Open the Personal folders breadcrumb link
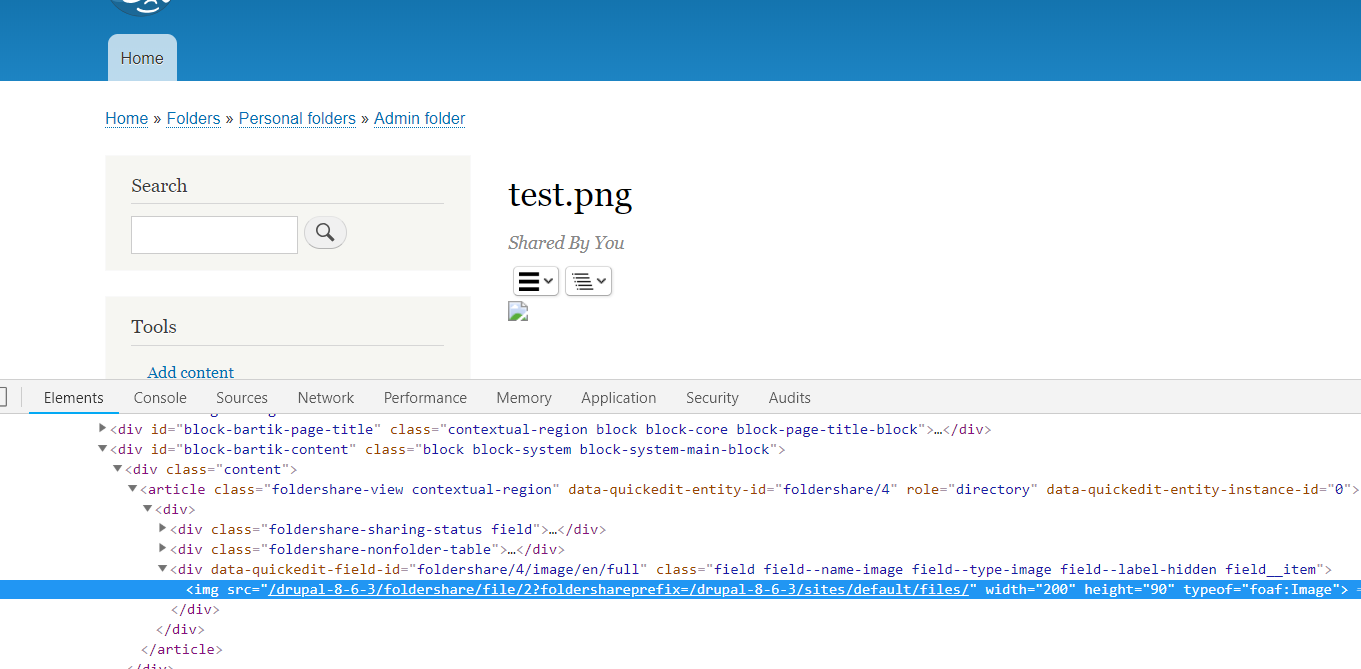 coord(297,118)
